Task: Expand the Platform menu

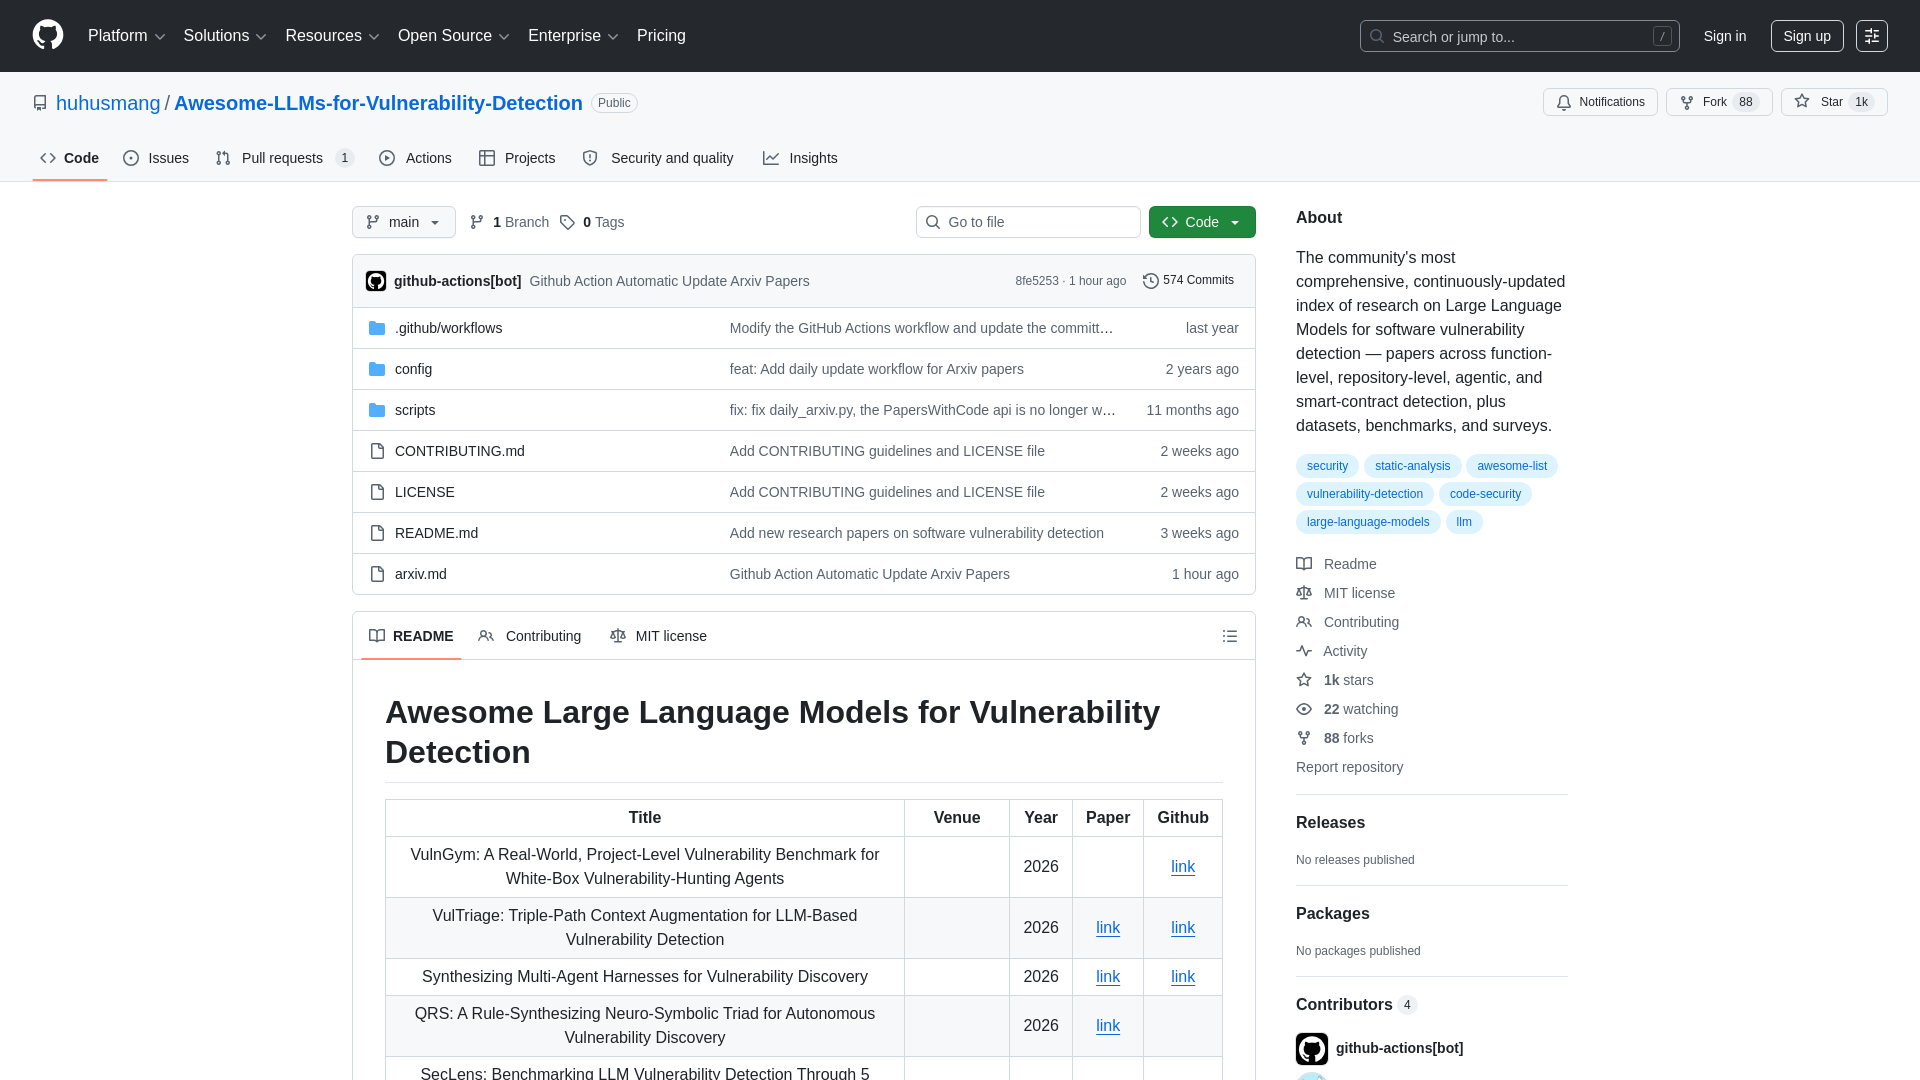Action: coord(127,36)
